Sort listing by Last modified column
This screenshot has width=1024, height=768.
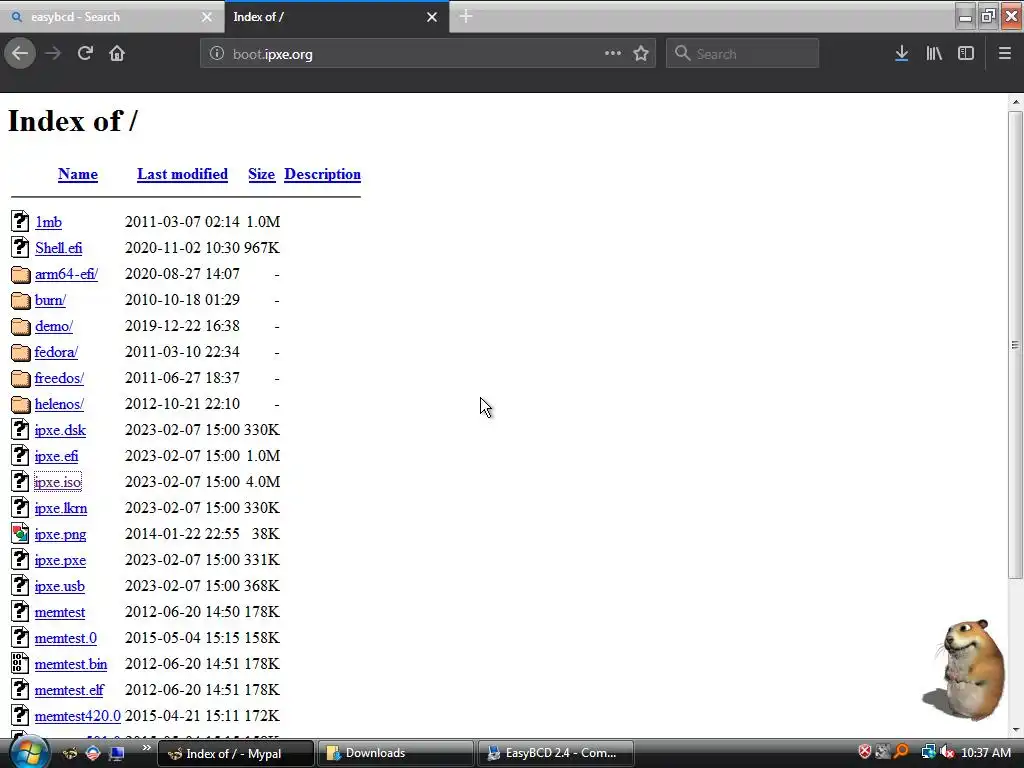pos(182,174)
